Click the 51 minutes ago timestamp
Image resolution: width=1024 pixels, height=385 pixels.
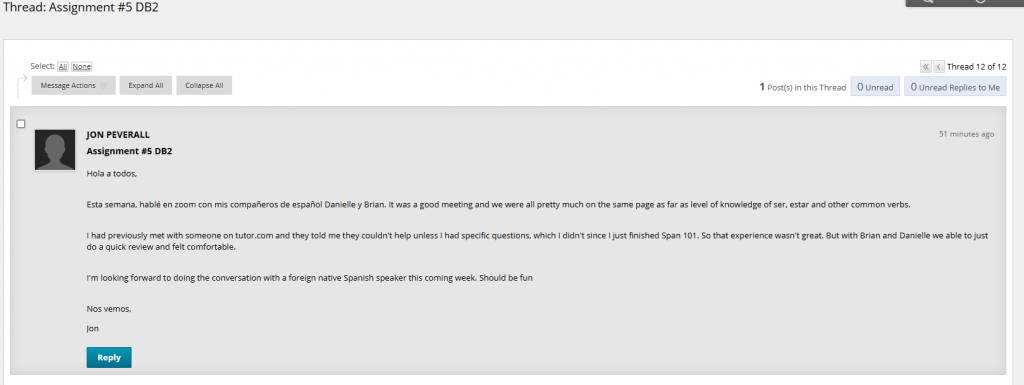click(967, 134)
